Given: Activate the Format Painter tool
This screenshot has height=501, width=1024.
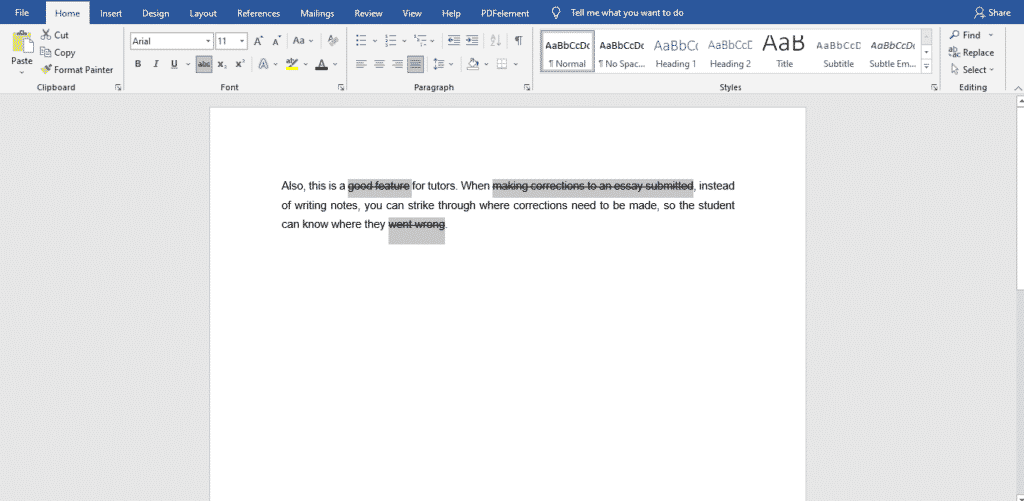Looking at the screenshot, I should (x=76, y=69).
